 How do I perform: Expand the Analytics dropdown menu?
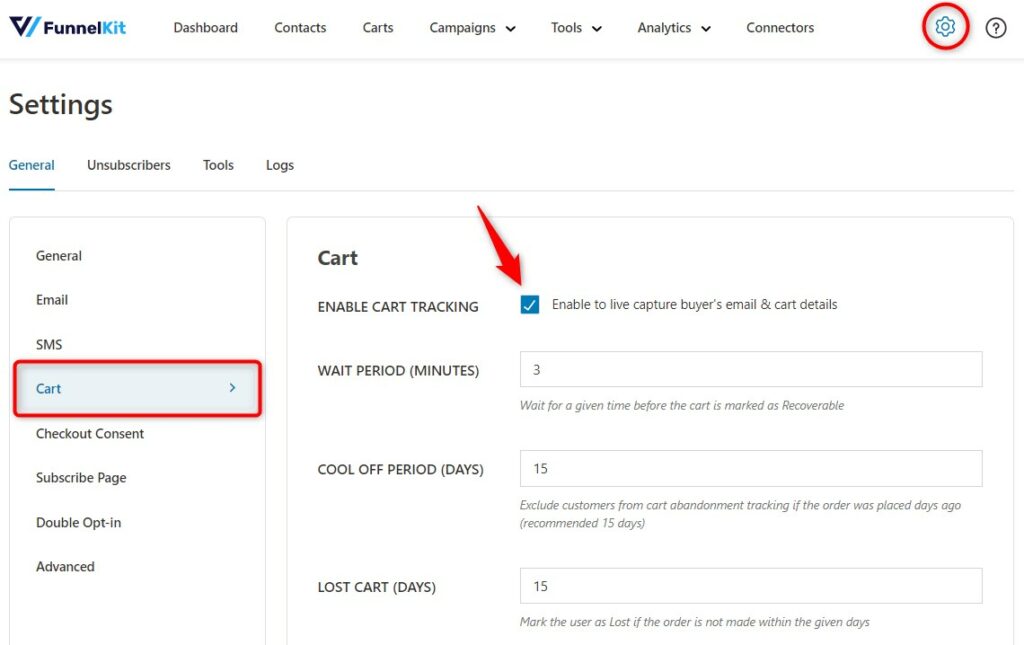pyautogui.click(x=674, y=28)
